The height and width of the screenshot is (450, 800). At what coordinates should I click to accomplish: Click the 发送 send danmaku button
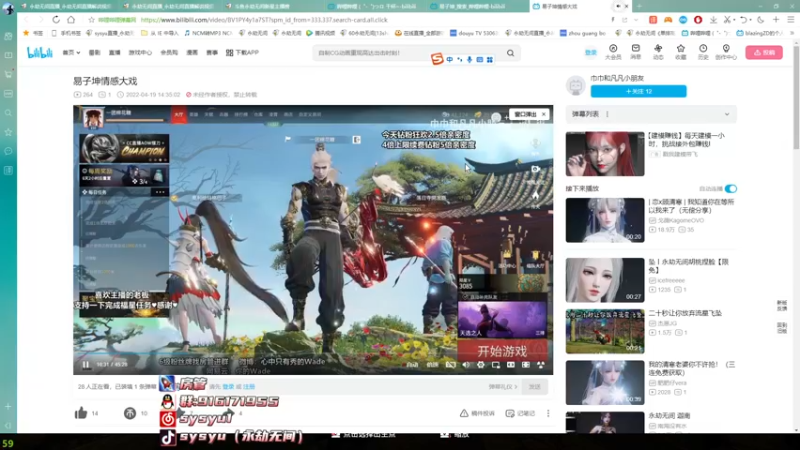[534, 387]
